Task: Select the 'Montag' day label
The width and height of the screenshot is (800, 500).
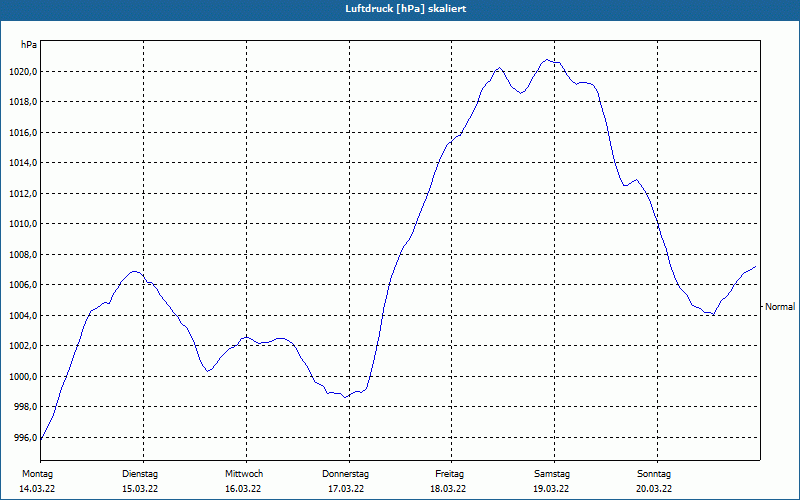Action: pyautogui.click(x=37, y=474)
